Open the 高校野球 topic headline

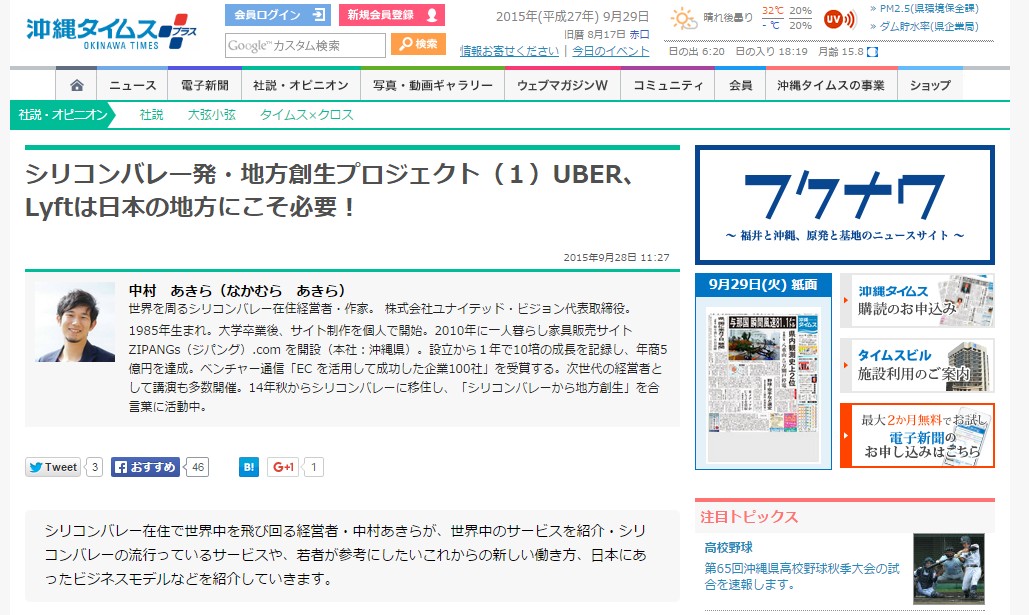728,547
